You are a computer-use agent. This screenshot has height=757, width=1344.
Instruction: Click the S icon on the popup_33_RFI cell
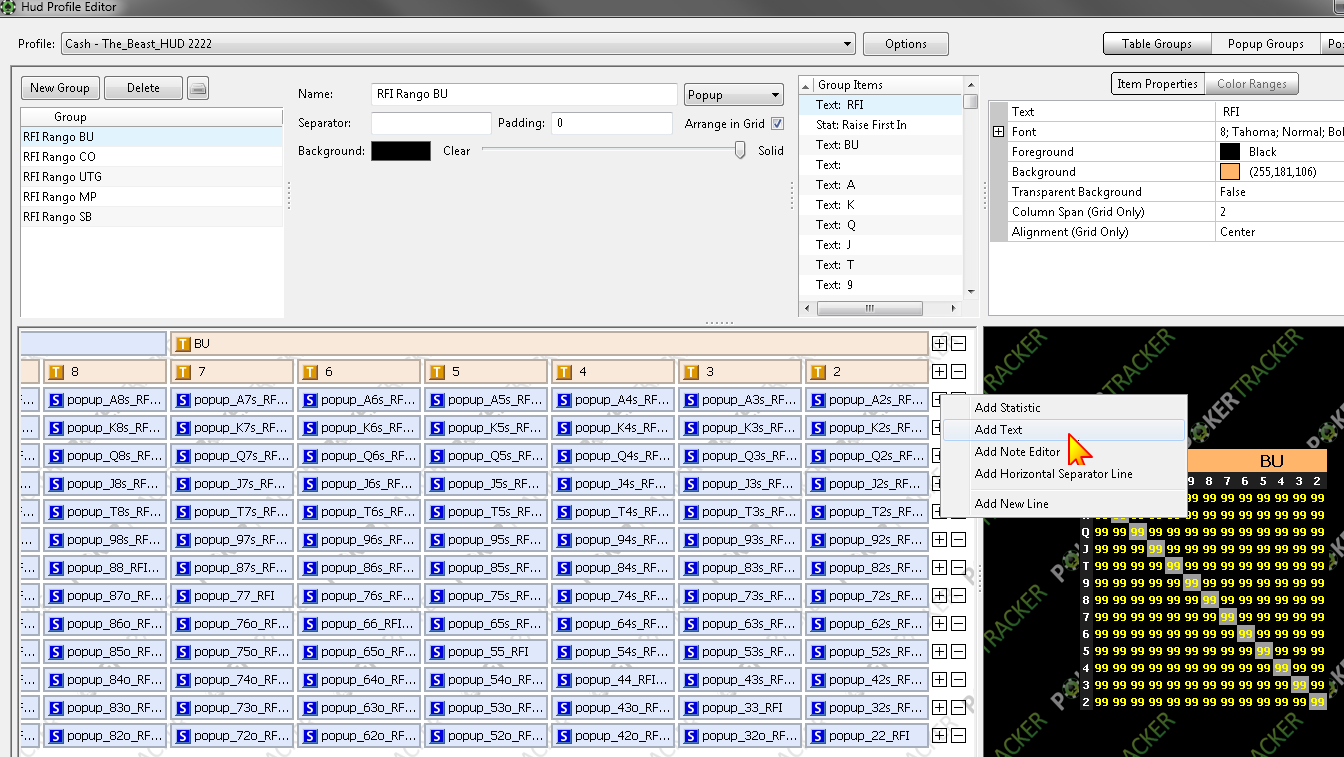point(691,708)
